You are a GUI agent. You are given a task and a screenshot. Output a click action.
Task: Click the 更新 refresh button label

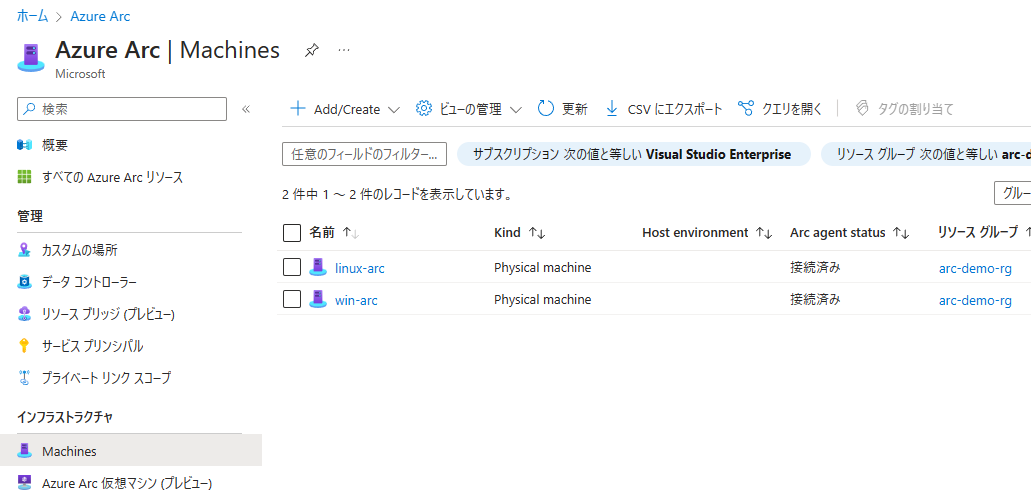click(575, 109)
